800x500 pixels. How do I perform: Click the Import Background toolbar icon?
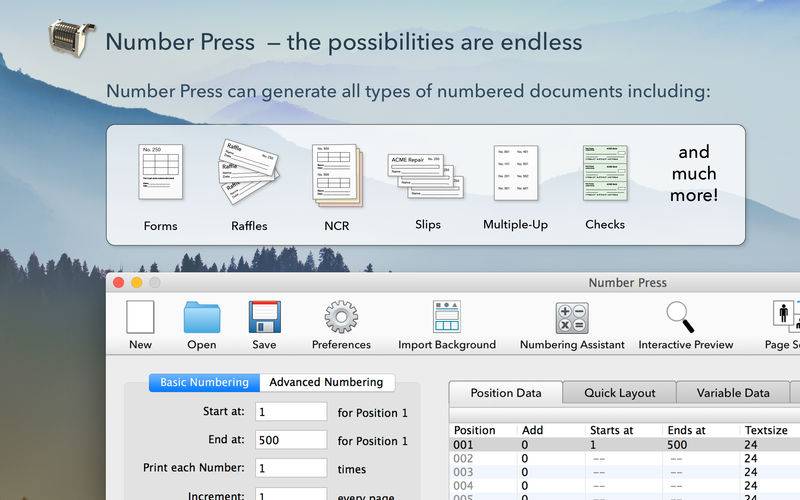446,317
